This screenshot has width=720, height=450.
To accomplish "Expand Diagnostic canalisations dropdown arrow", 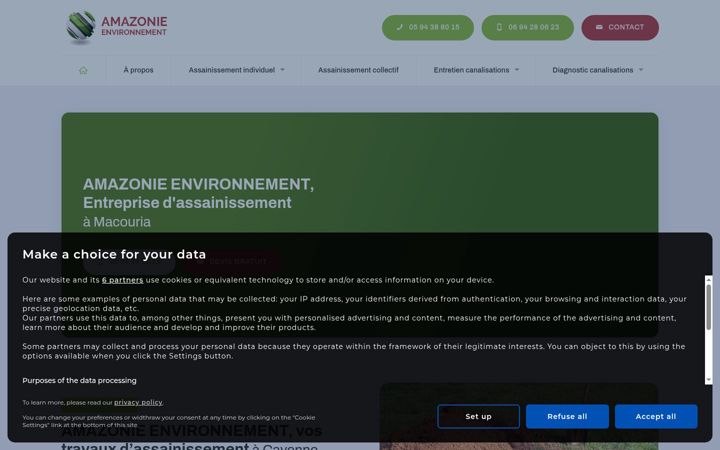I will (641, 70).
